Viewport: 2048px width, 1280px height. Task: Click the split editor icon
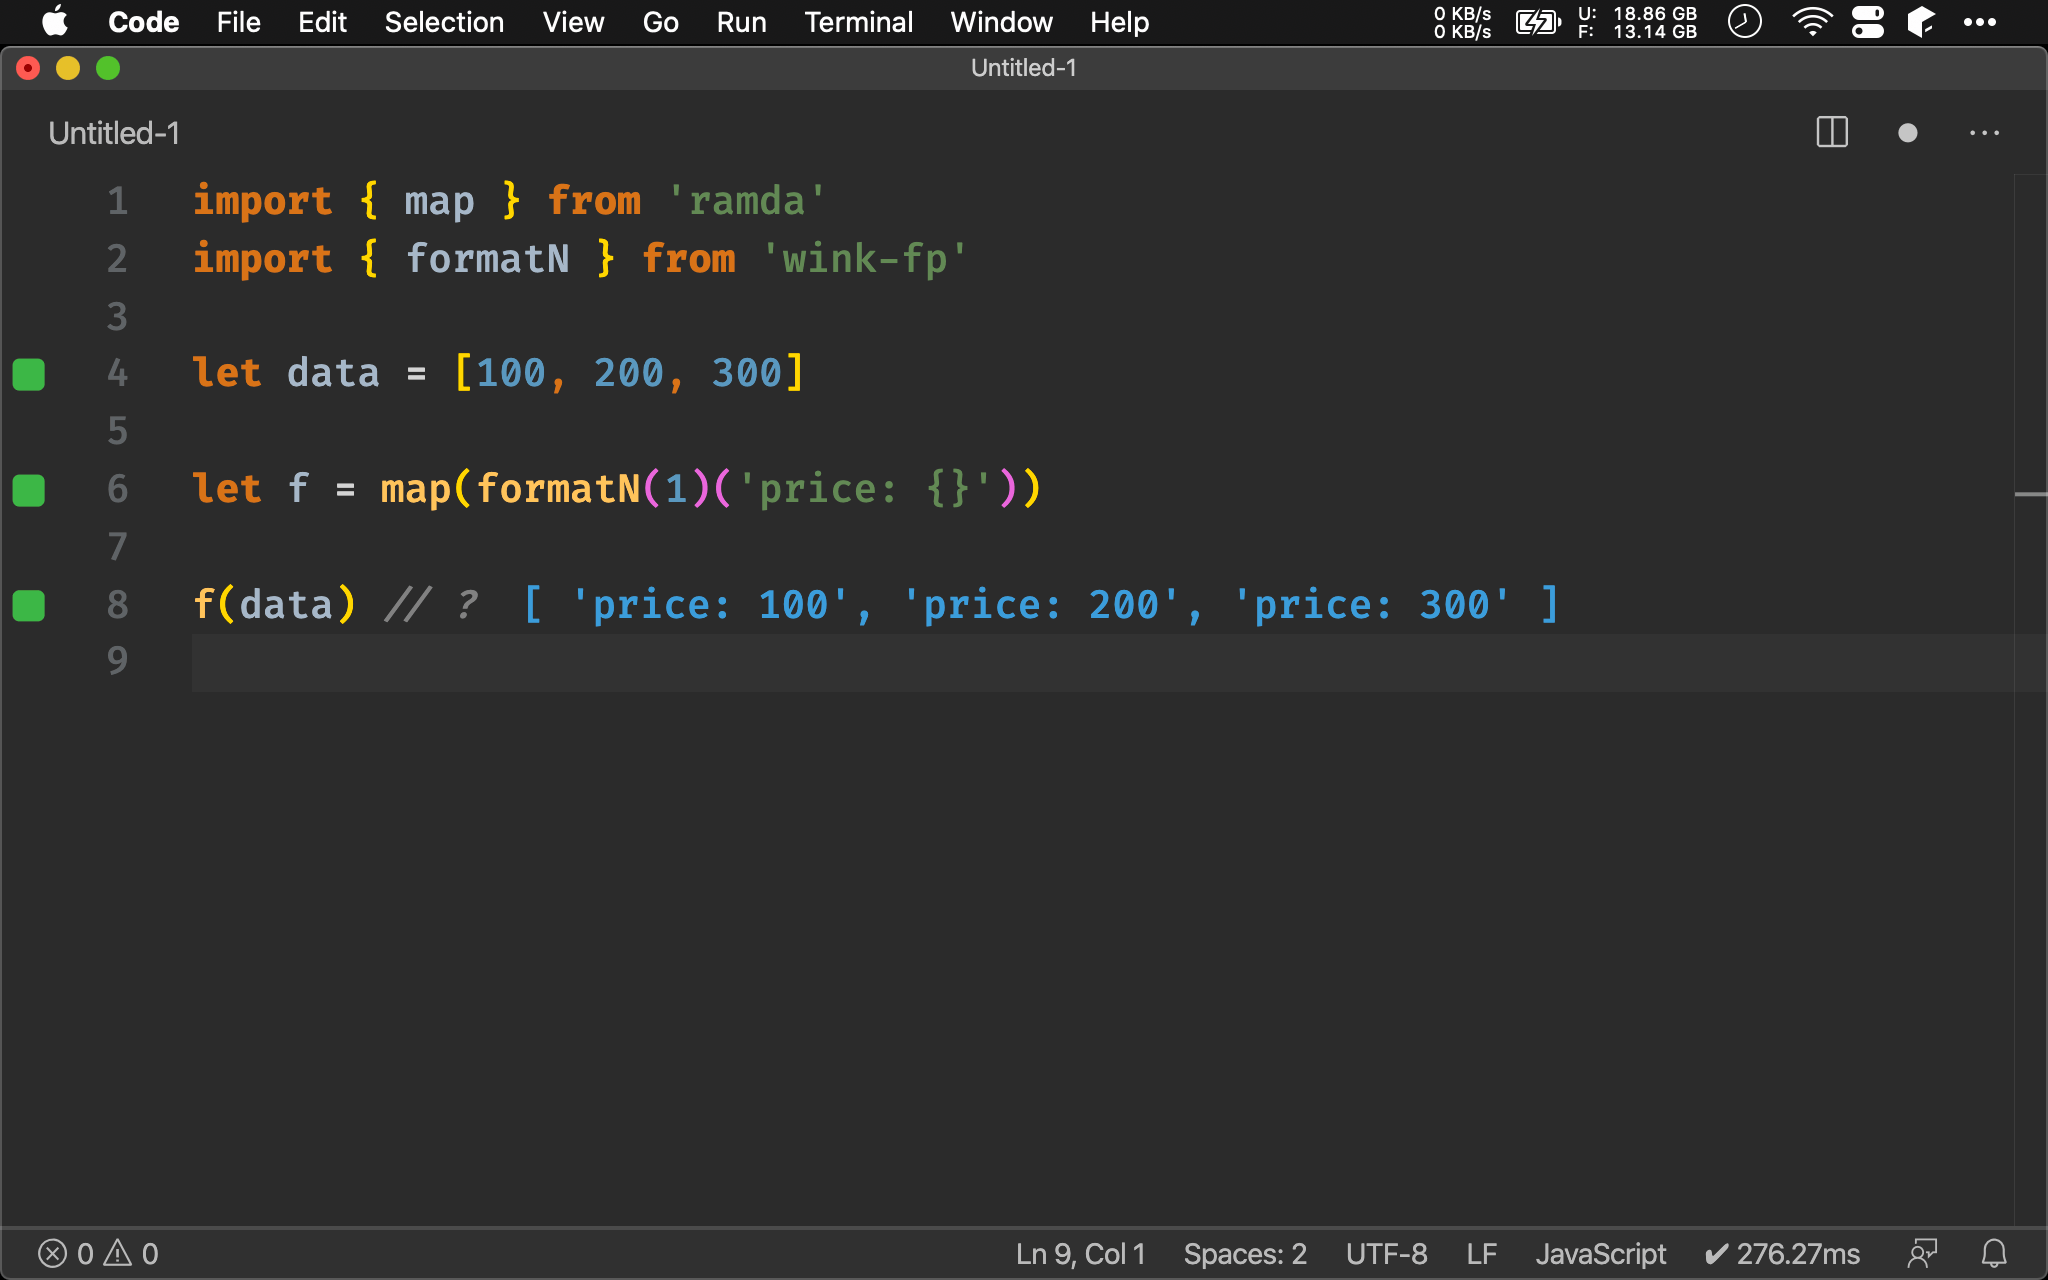[x=1831, y=133]
